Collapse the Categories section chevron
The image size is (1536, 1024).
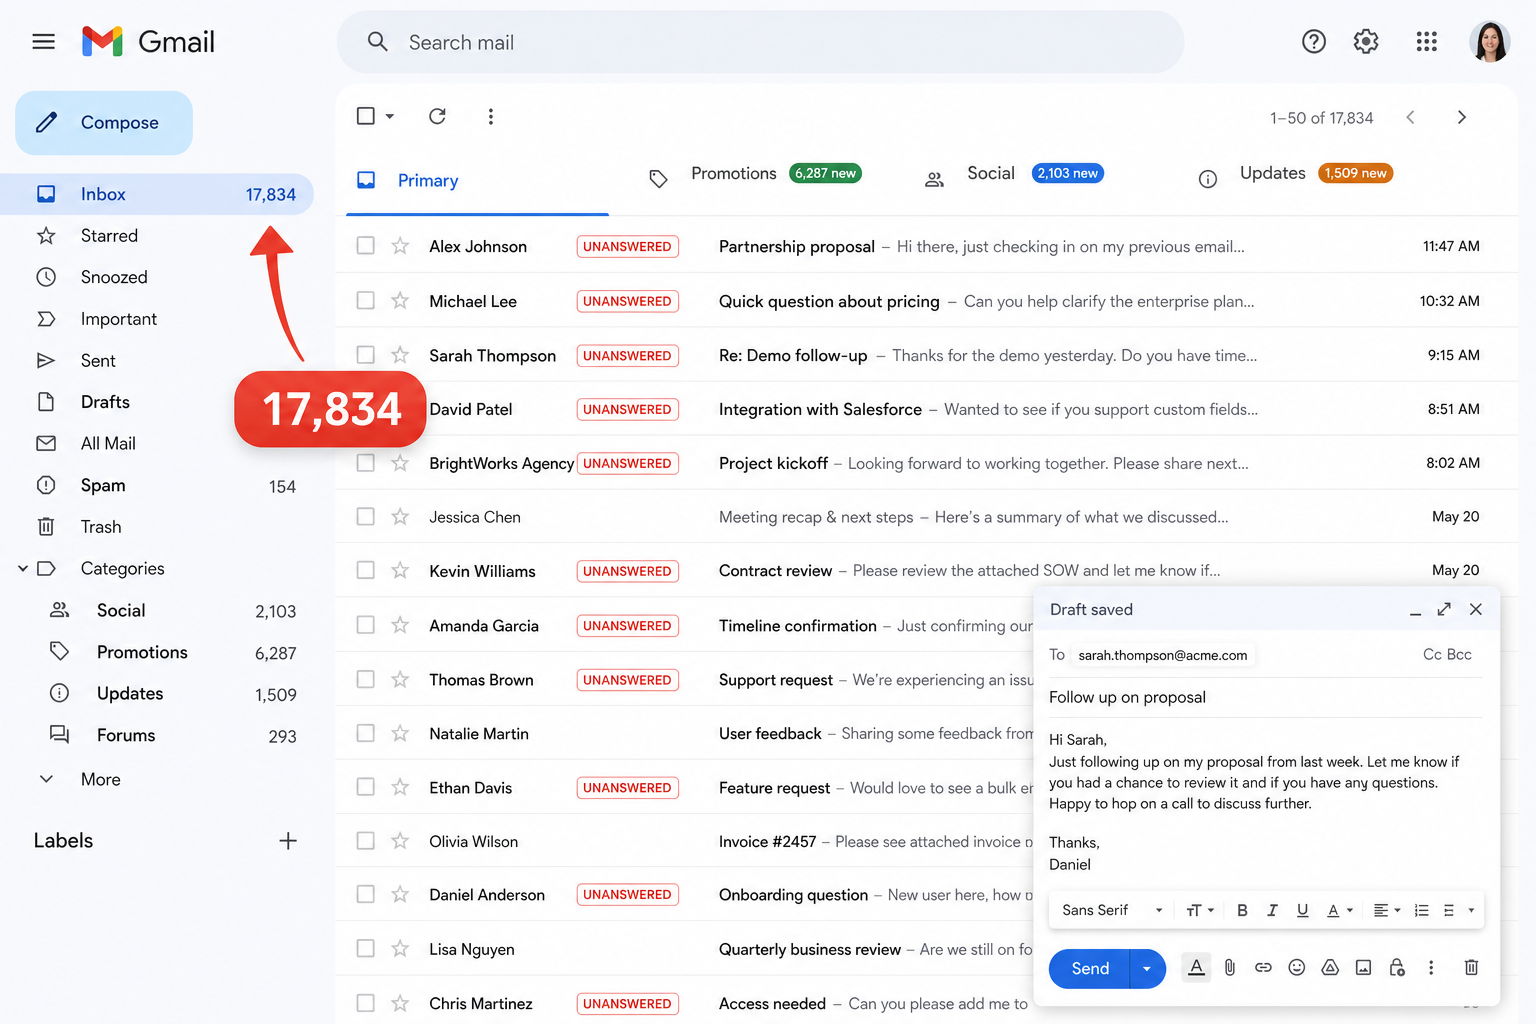click(x=23, y=568)
